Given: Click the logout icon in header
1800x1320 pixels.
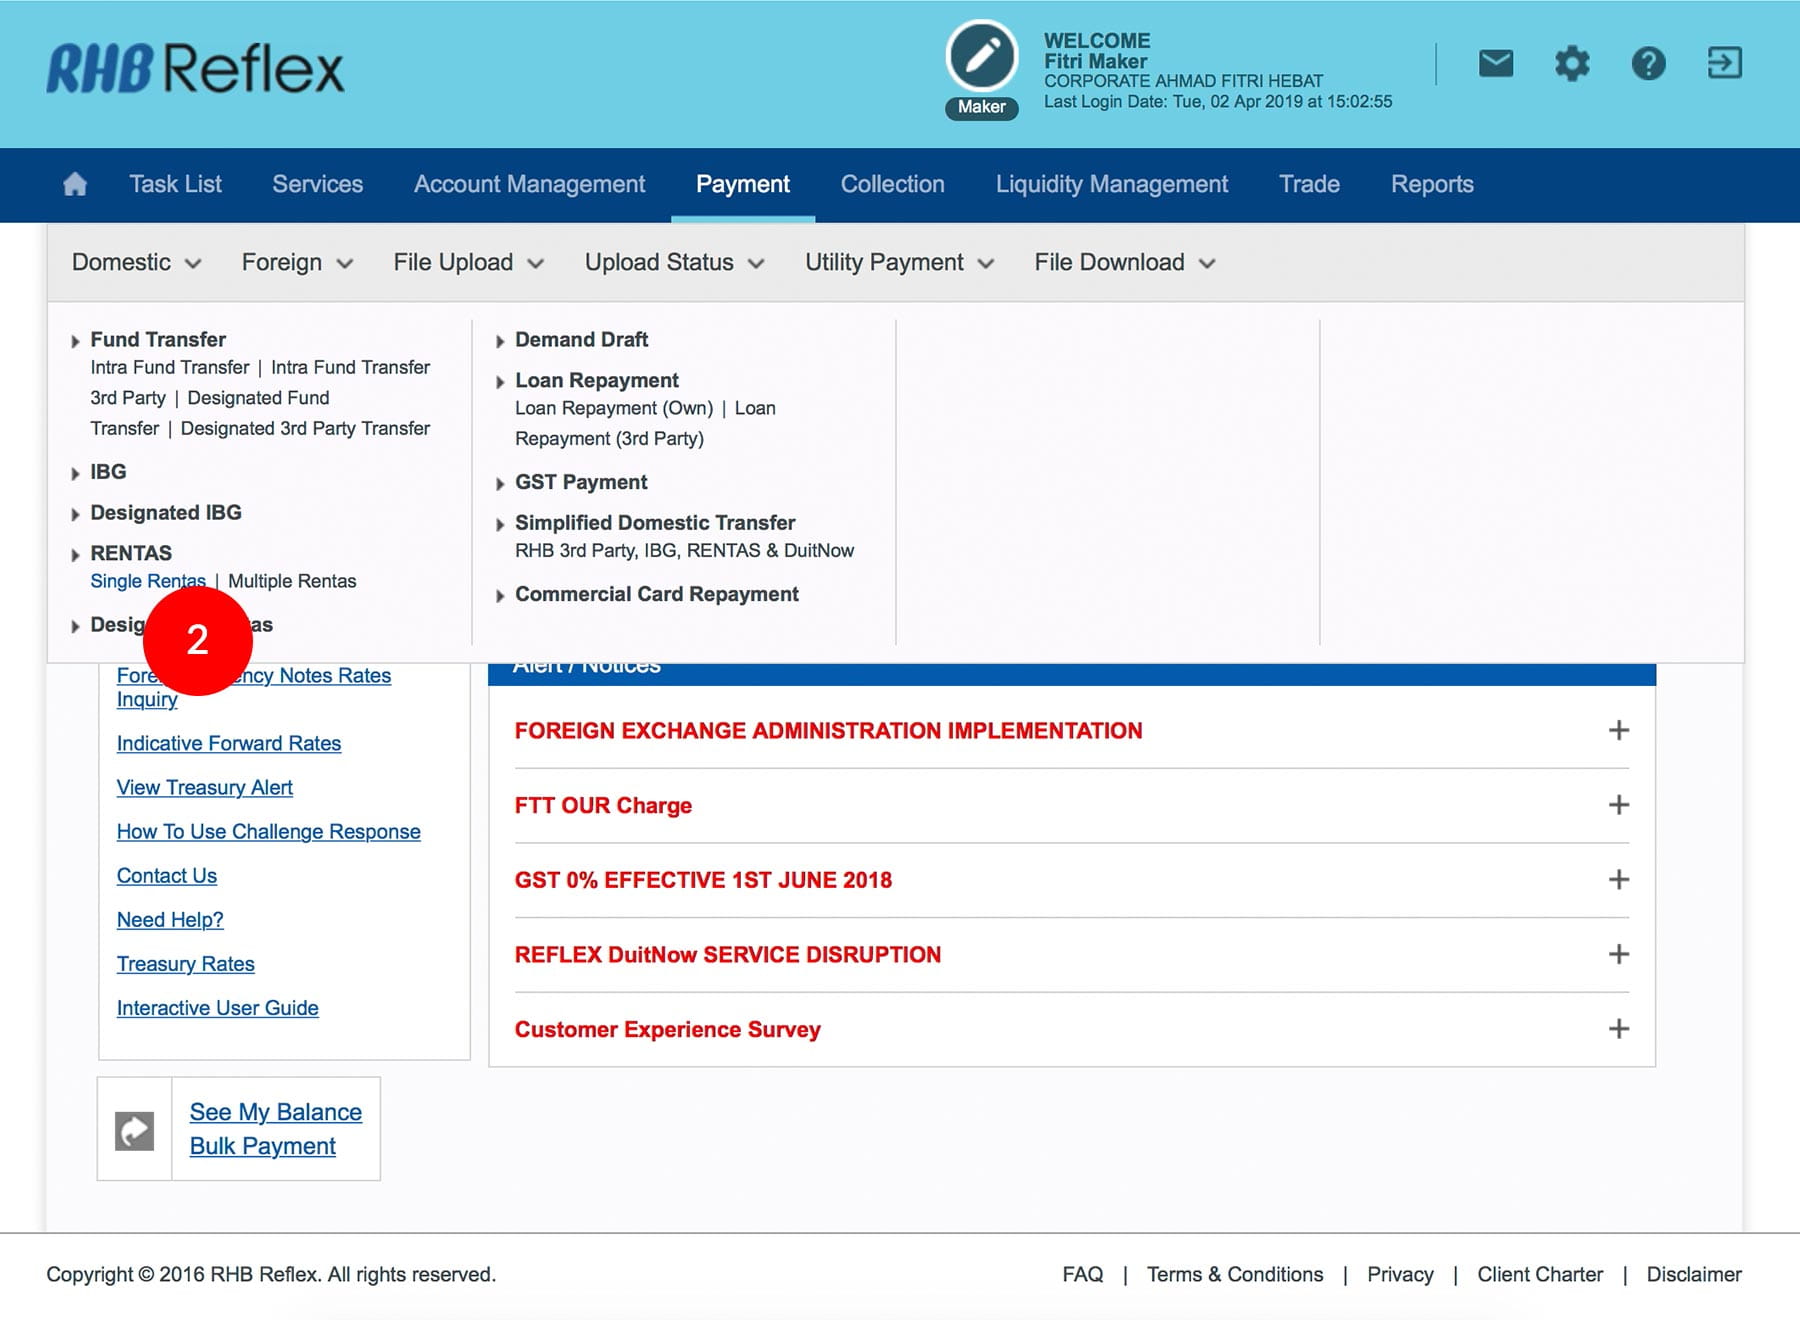Looking at the screenshot, I should coord(1724,64).
